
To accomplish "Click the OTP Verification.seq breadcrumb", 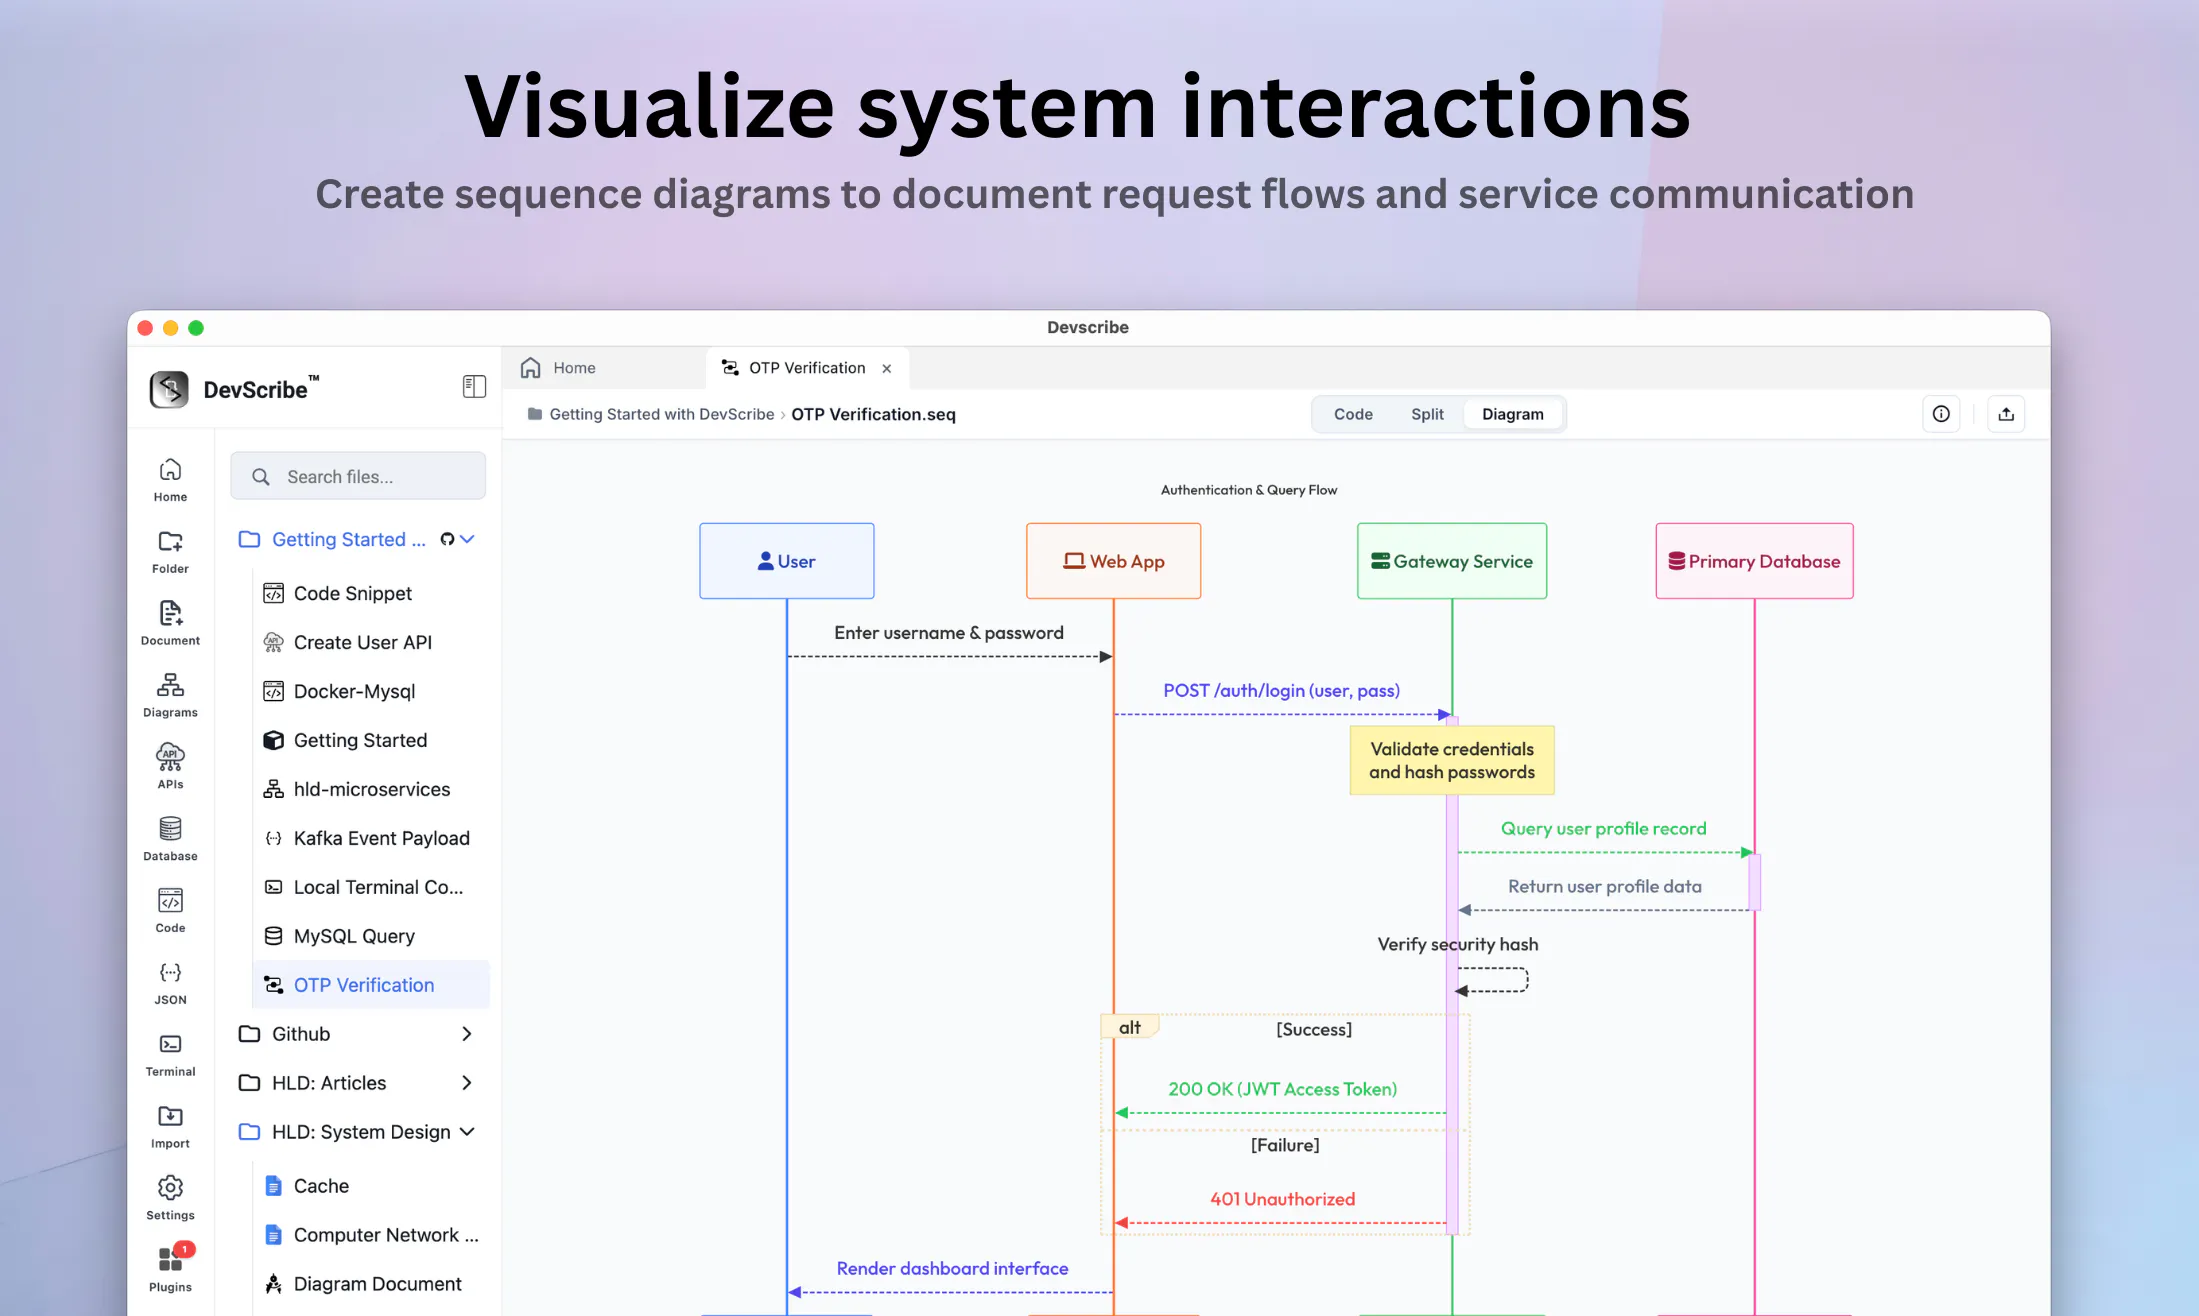I will (873, 414).
